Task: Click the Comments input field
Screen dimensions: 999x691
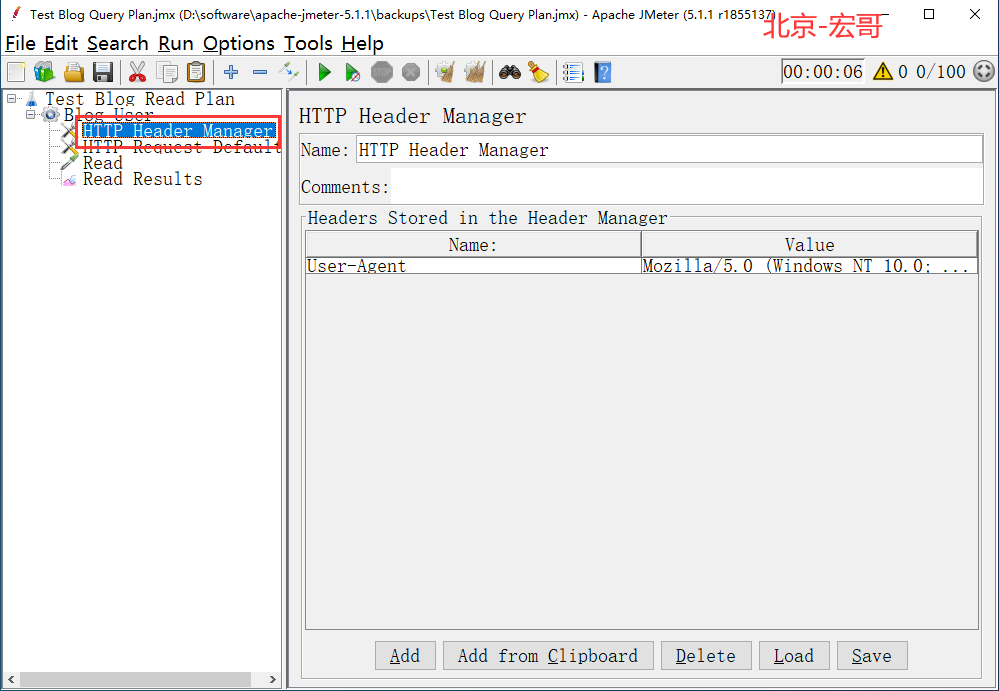Action: [687, 187]
